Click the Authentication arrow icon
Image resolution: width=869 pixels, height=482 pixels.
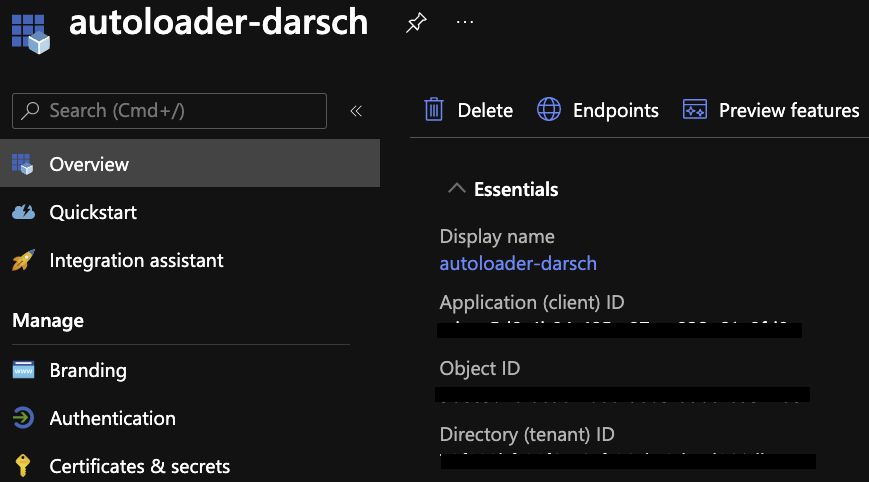click(x=23, y=418)
